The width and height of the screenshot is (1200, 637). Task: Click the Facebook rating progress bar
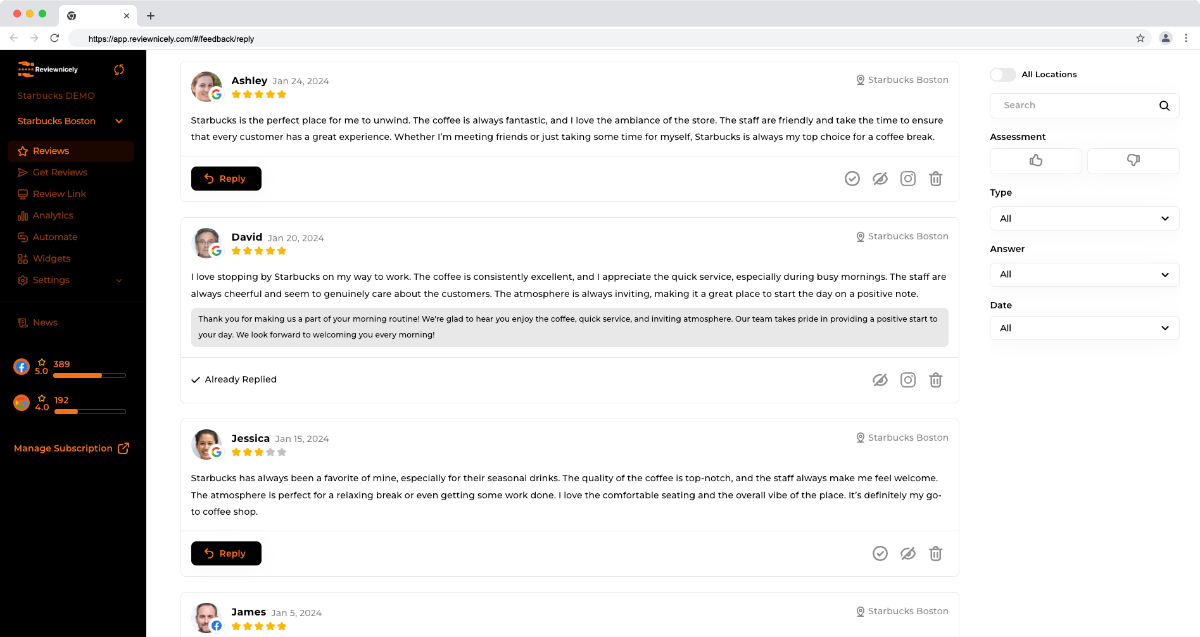point(89,375)
